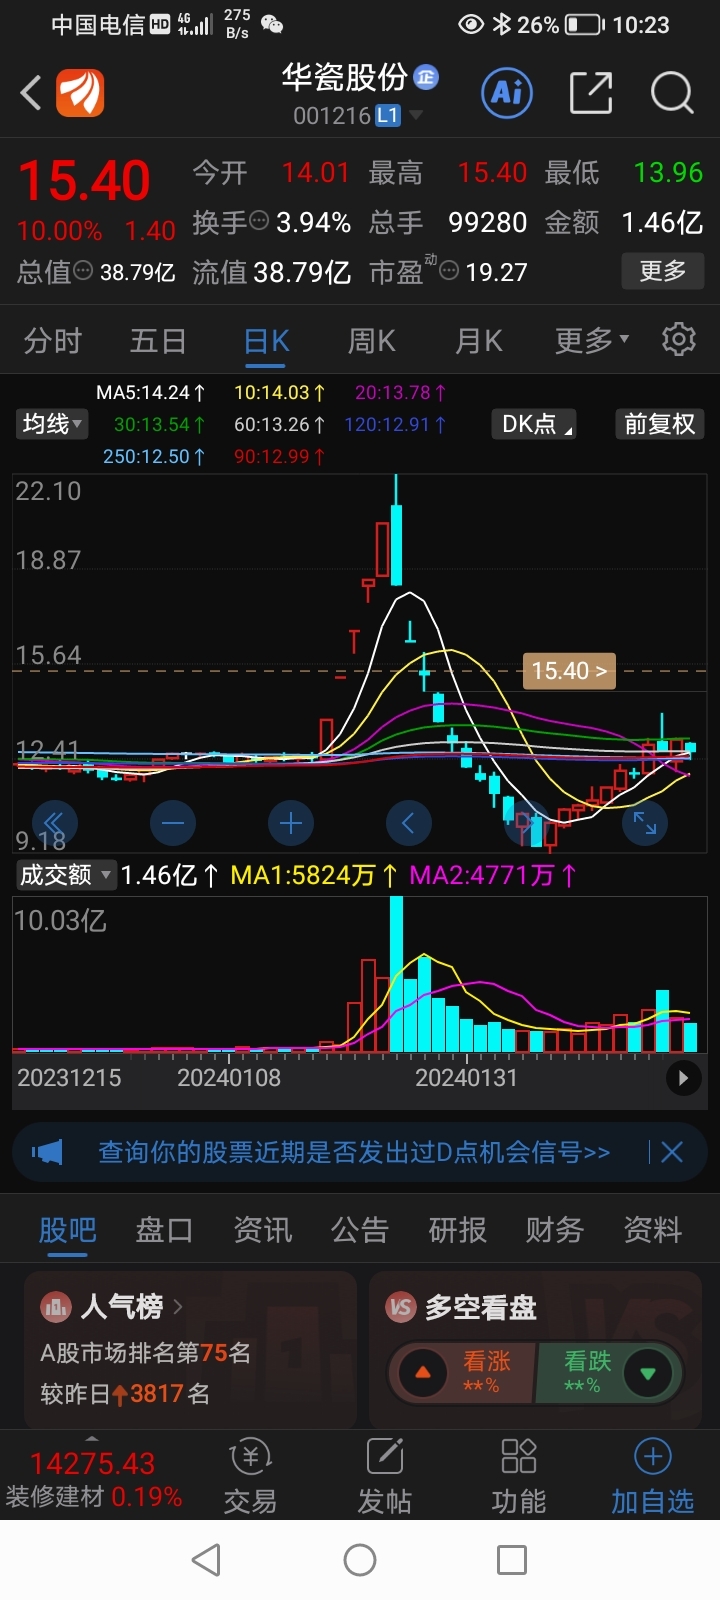
Task: Tap the tallest cyan volume bar
Action: [397, 974]
